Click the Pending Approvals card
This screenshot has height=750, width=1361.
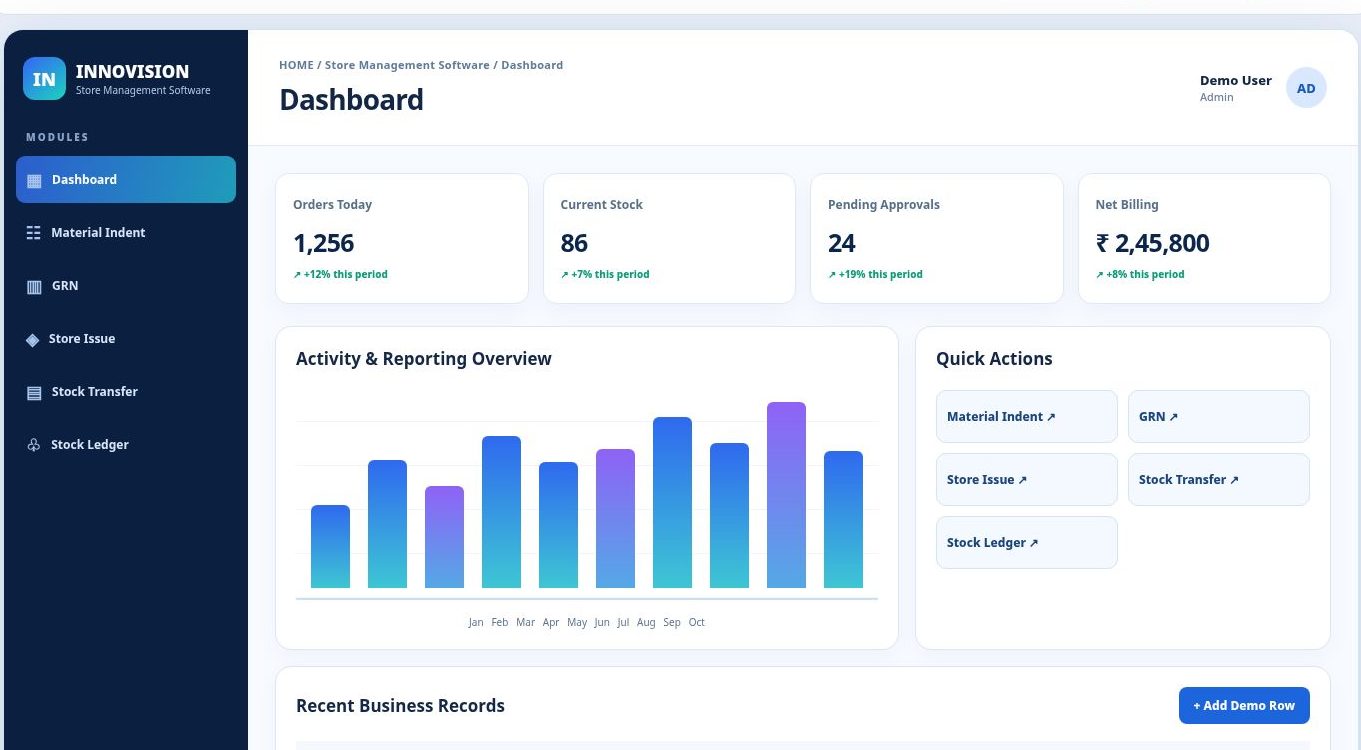(x=936, y=238)
